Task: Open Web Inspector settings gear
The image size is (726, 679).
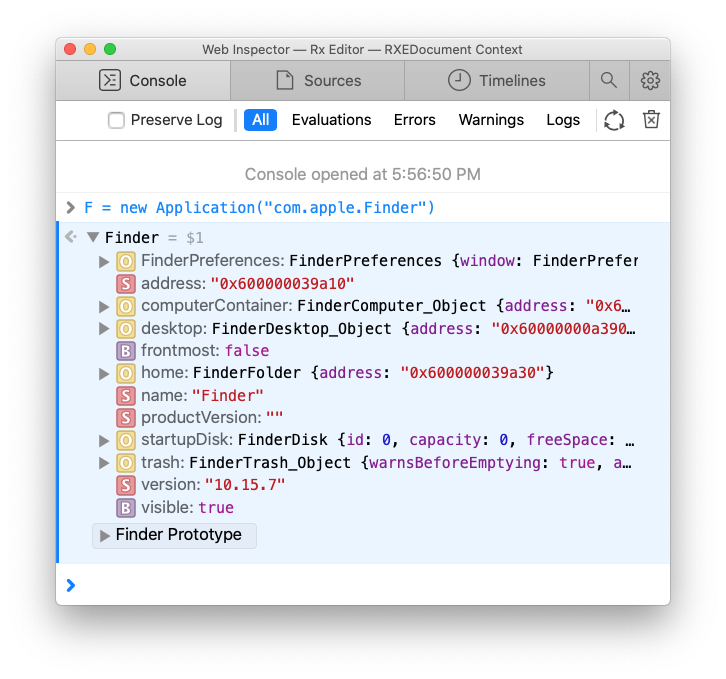Action: [650, 81]
